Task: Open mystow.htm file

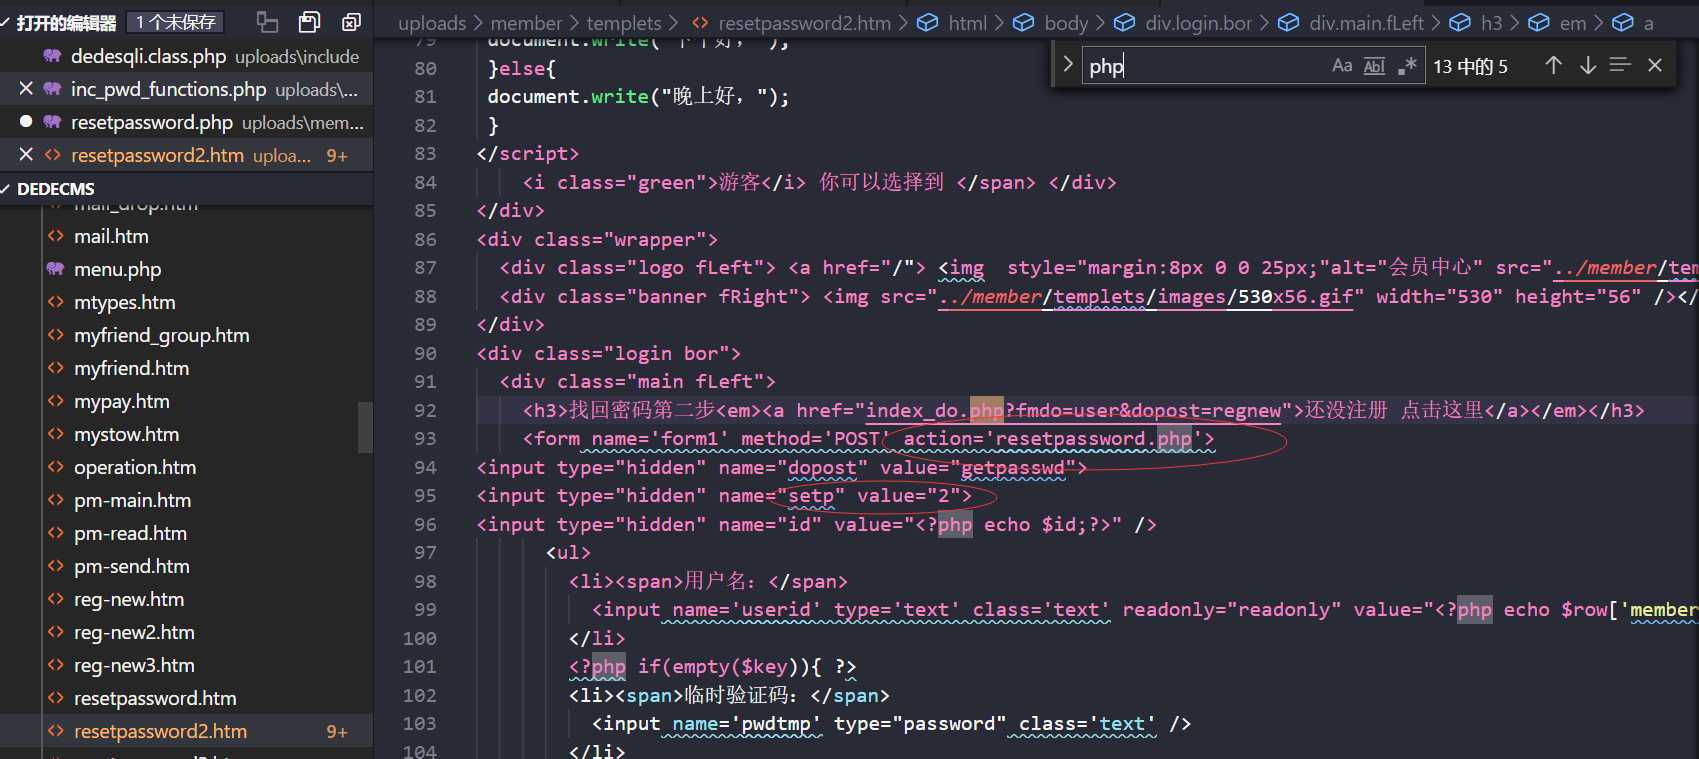Action: [126, 434]
